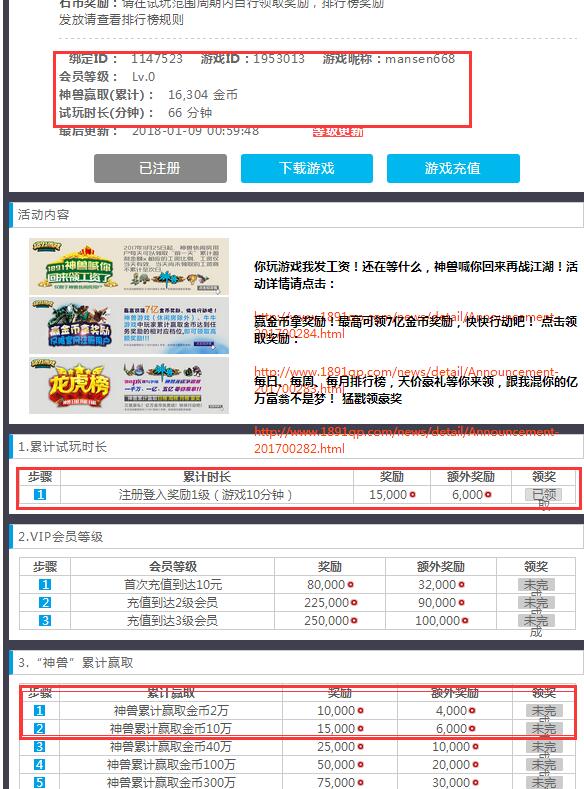Click step 1 icon beside 神兽累计赢取金币2万
This screenshot has height=789, width=584.
39,711
